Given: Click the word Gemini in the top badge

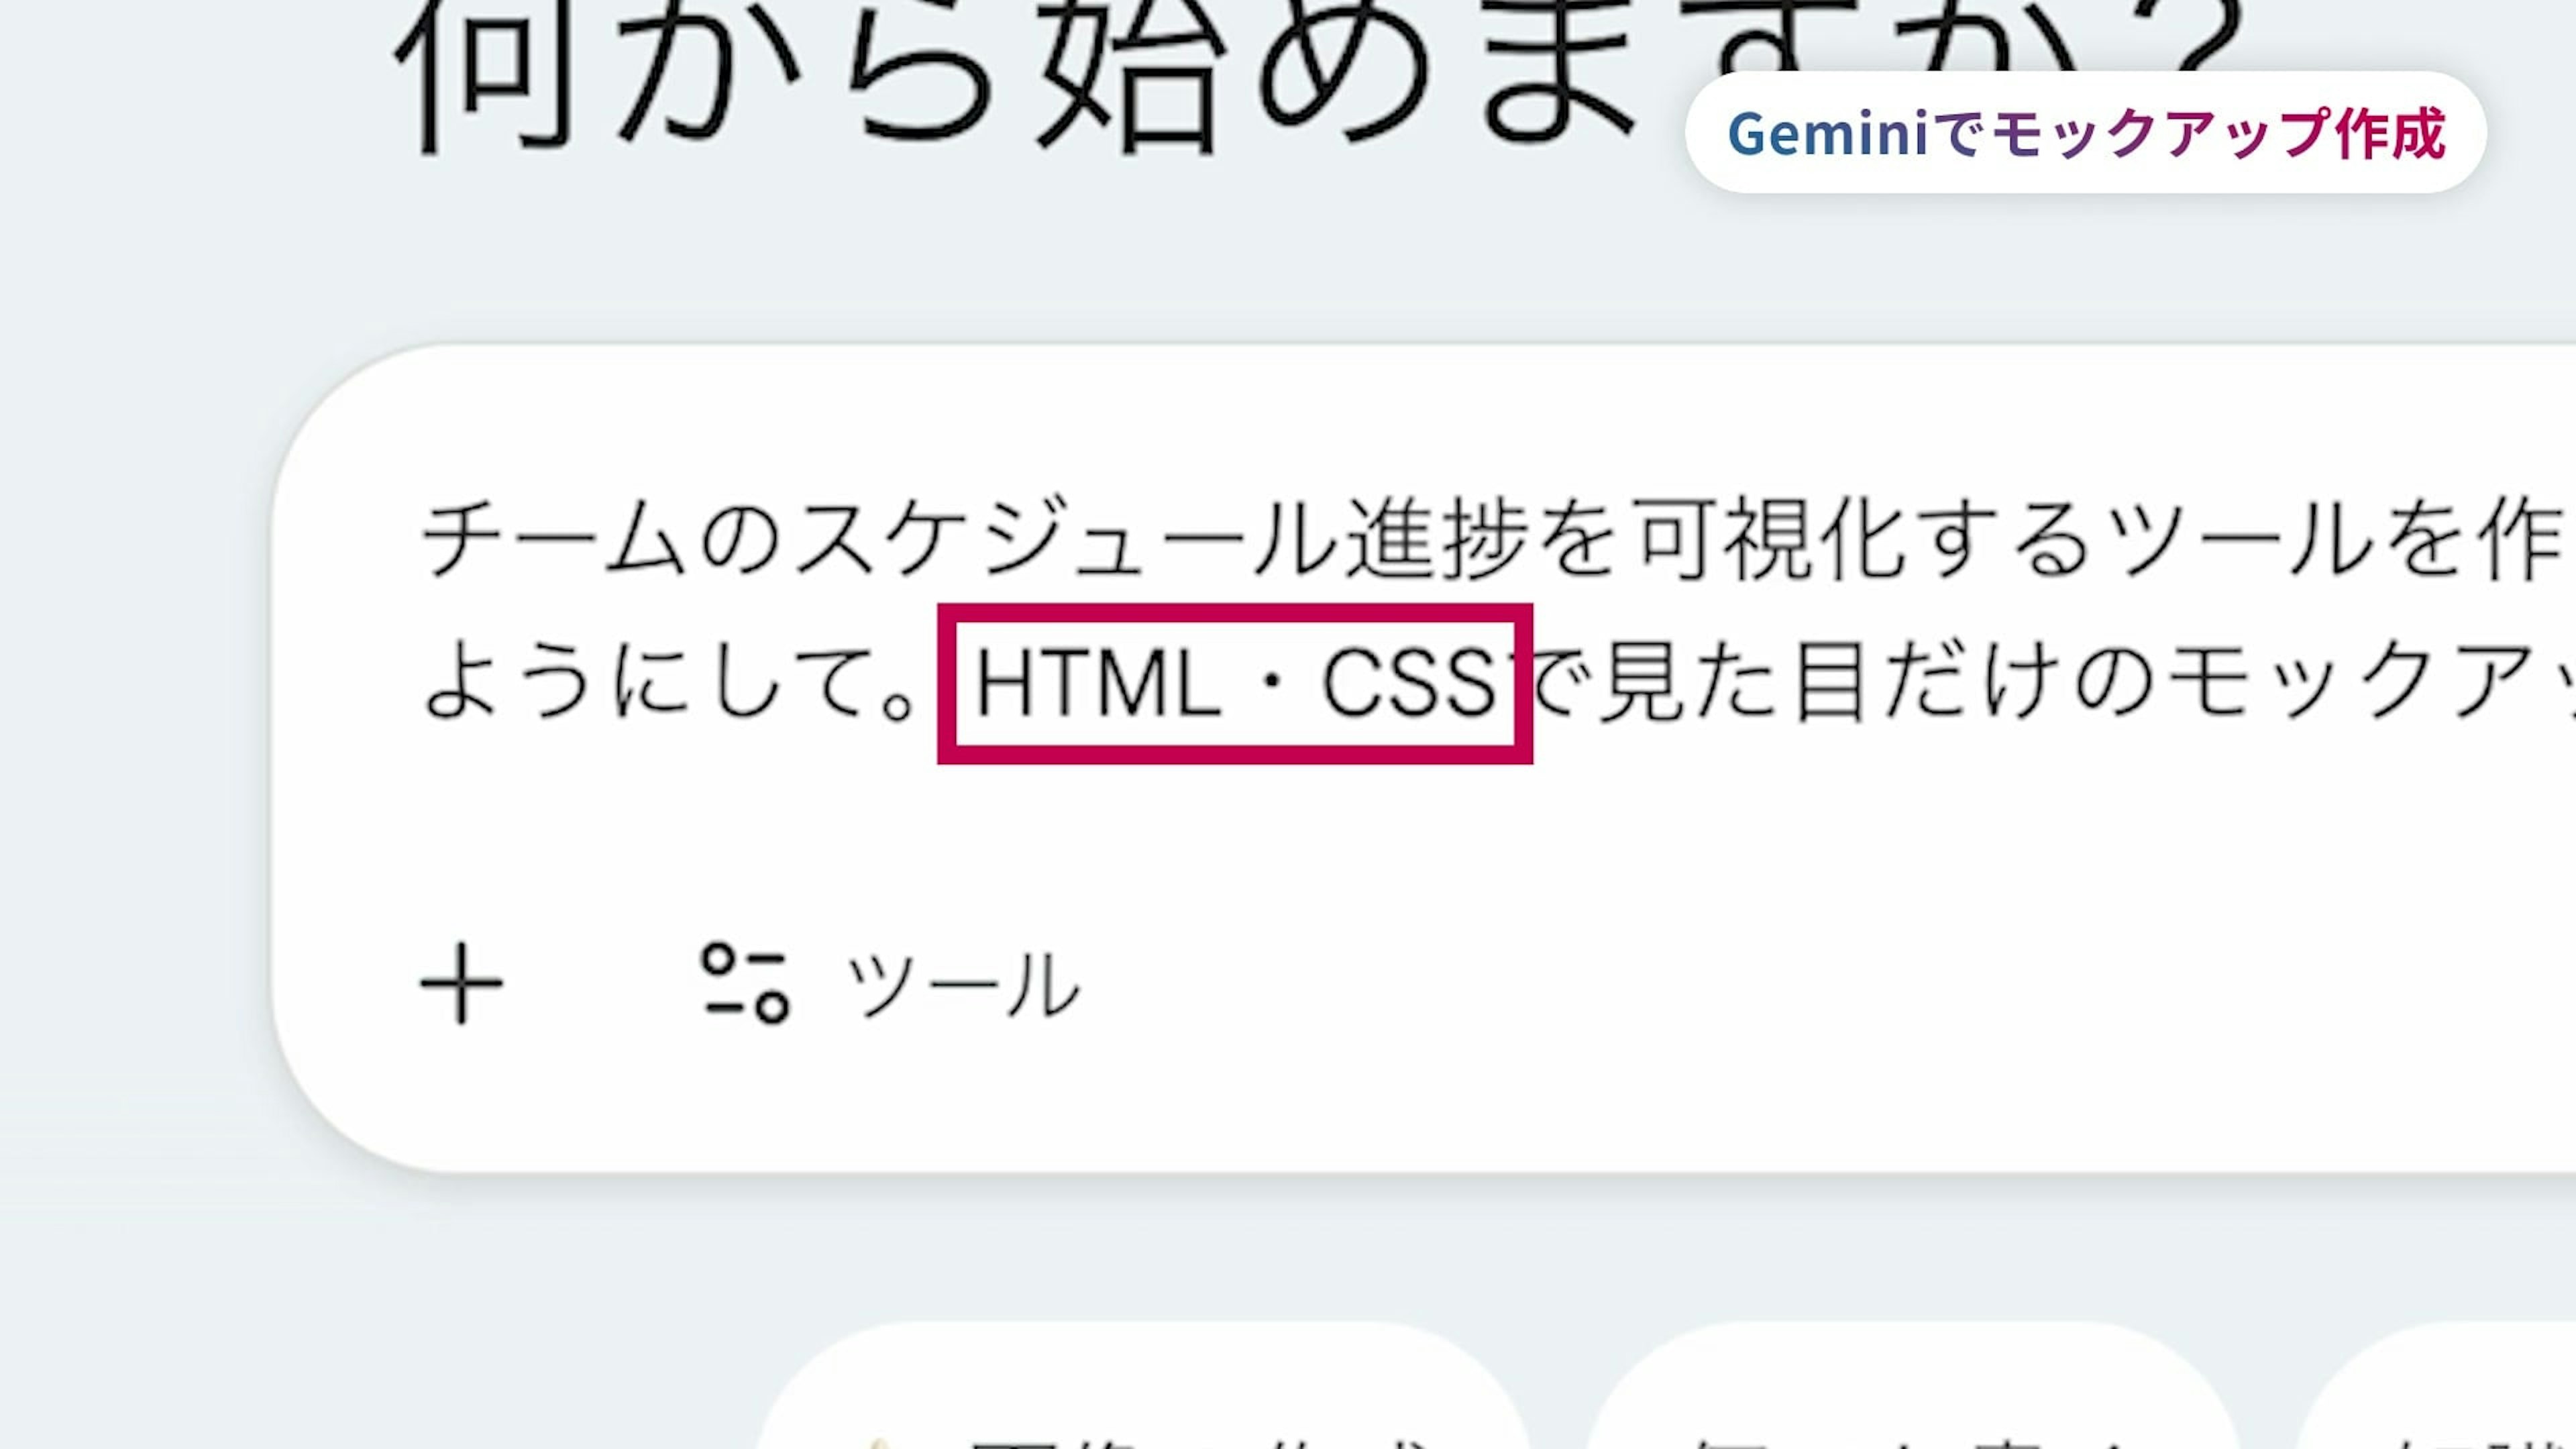Looking at the screenshot, I should coord(1826,134).
